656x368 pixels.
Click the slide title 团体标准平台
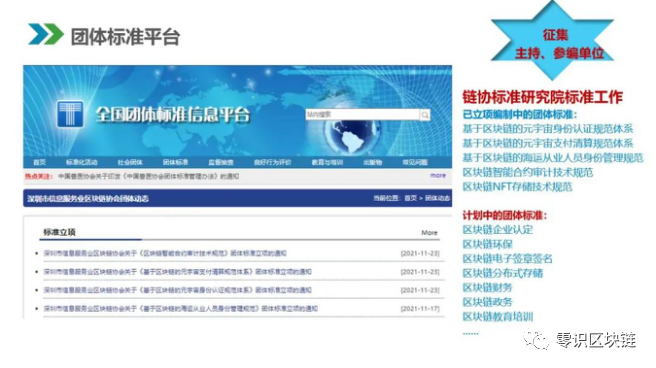click(125, 37)
